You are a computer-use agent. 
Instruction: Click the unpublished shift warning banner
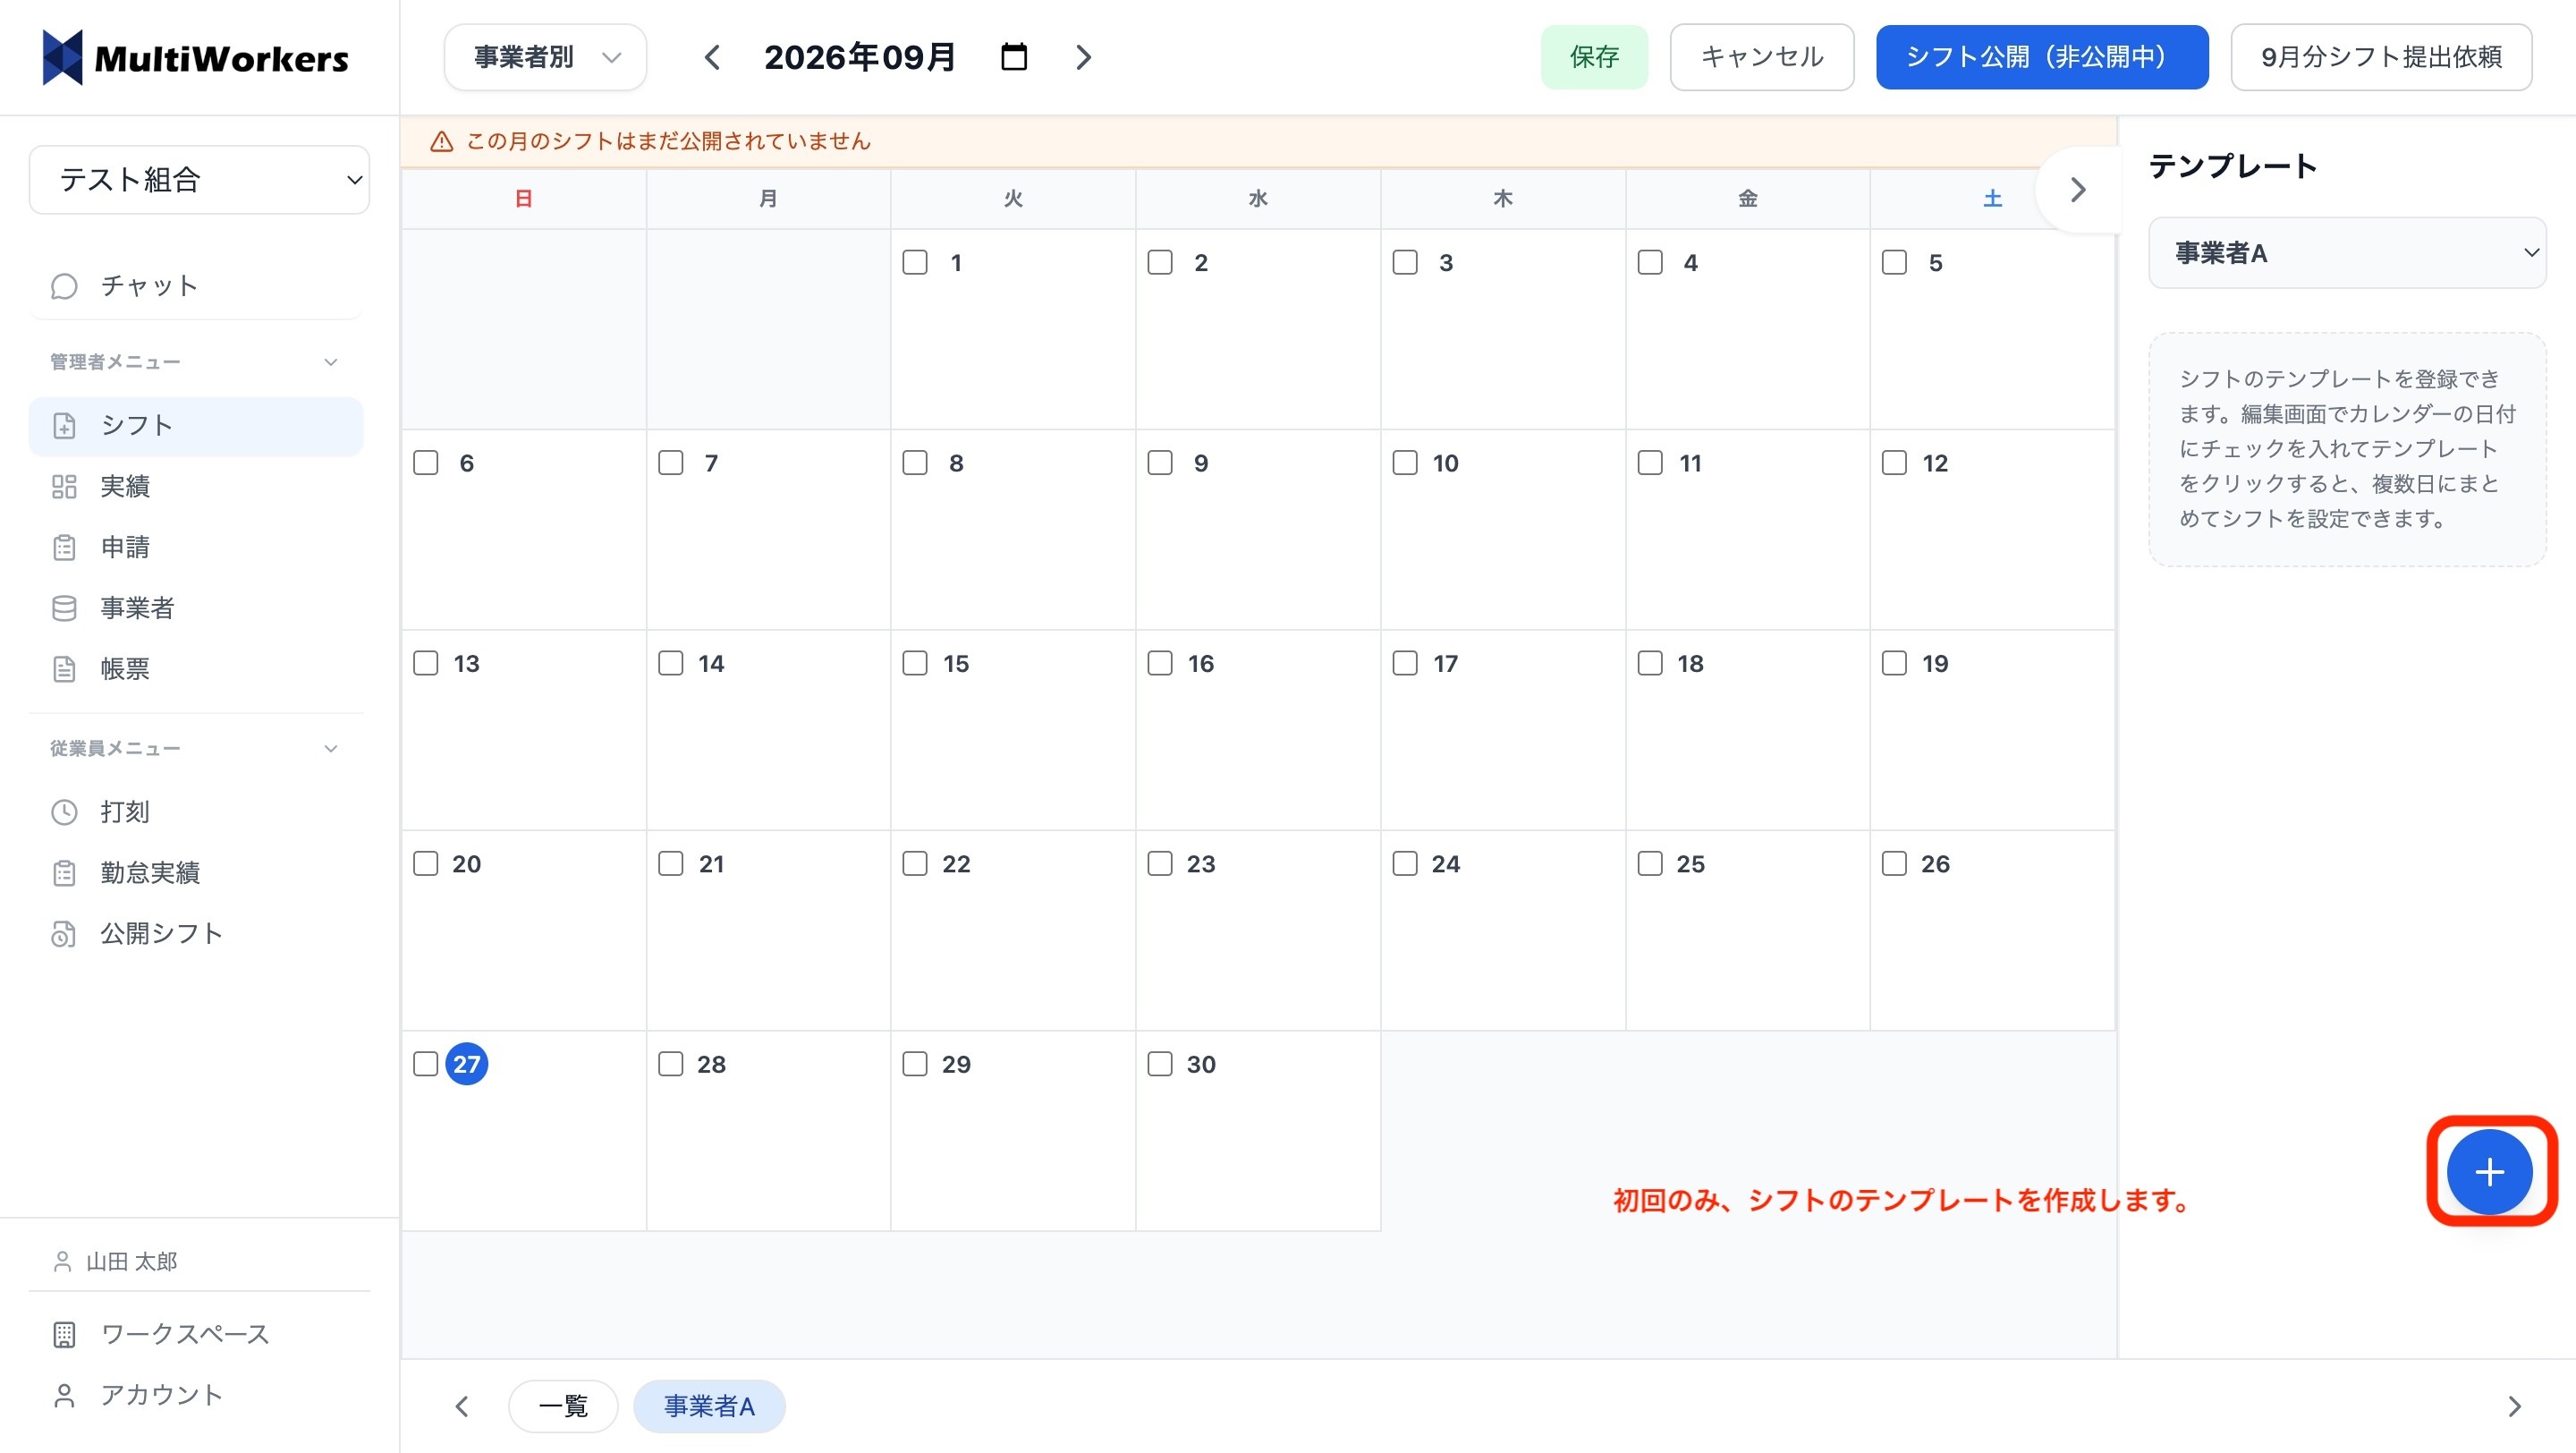1258,141
